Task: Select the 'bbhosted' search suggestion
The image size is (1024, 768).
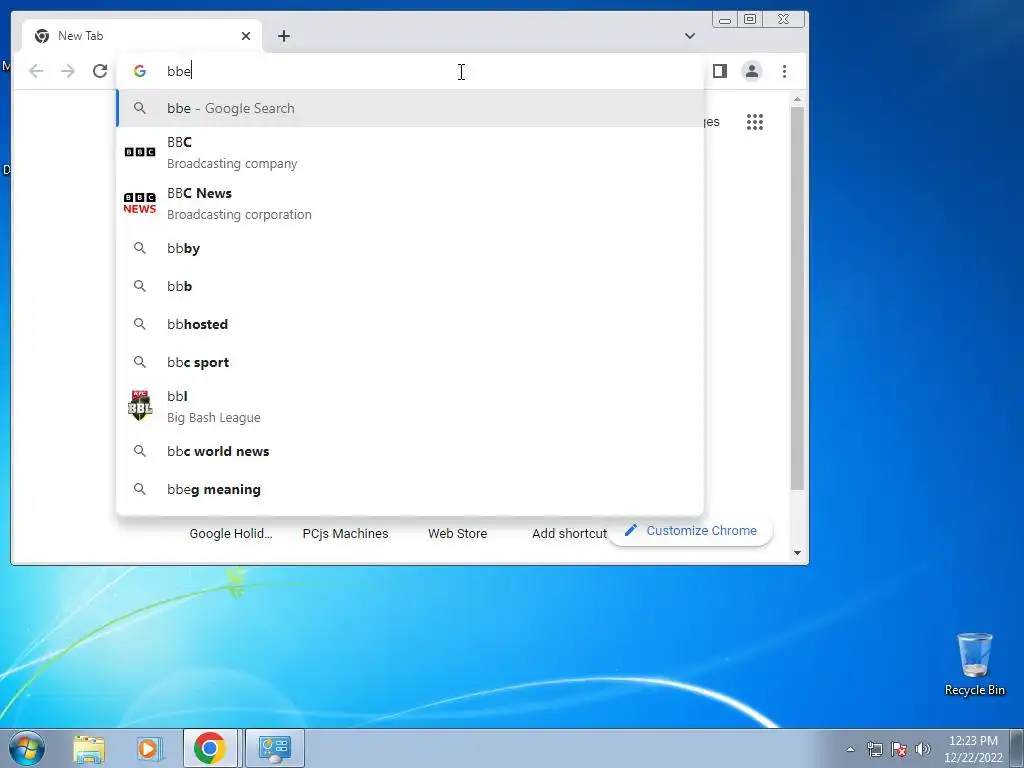Action: (410, 324)
